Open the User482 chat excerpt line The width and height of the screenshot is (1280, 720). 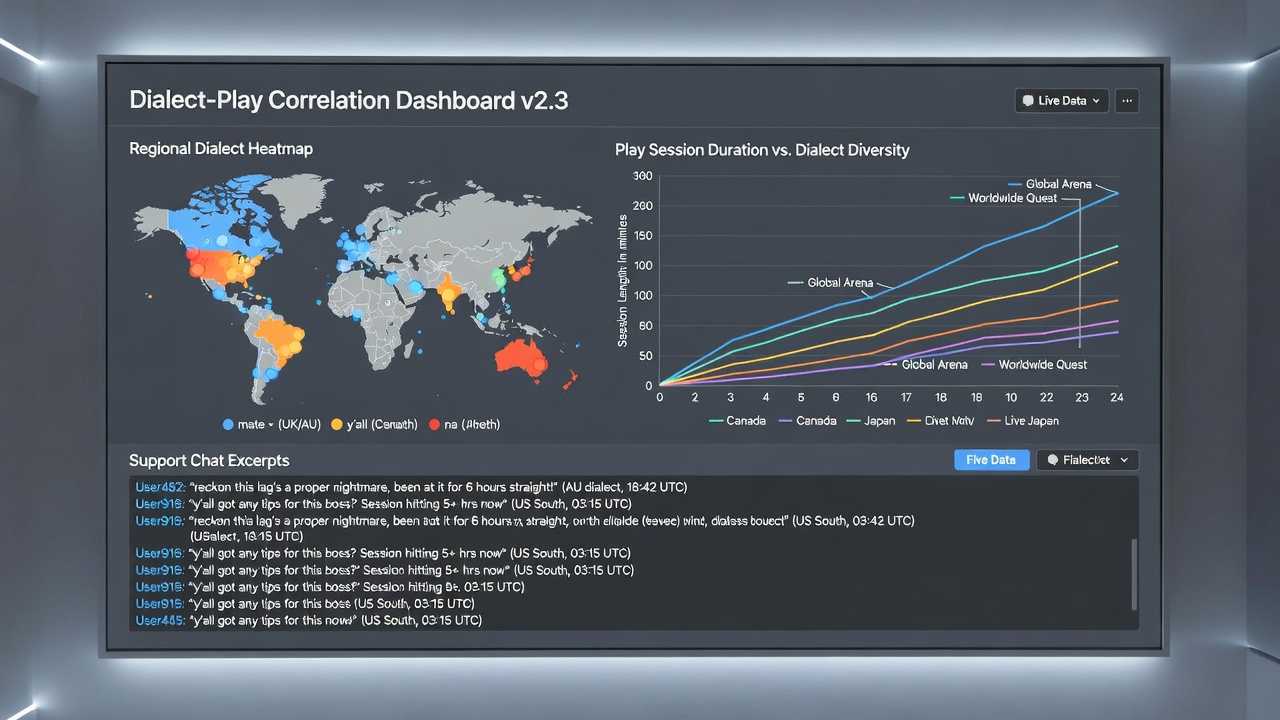click(x=411, y=487)
